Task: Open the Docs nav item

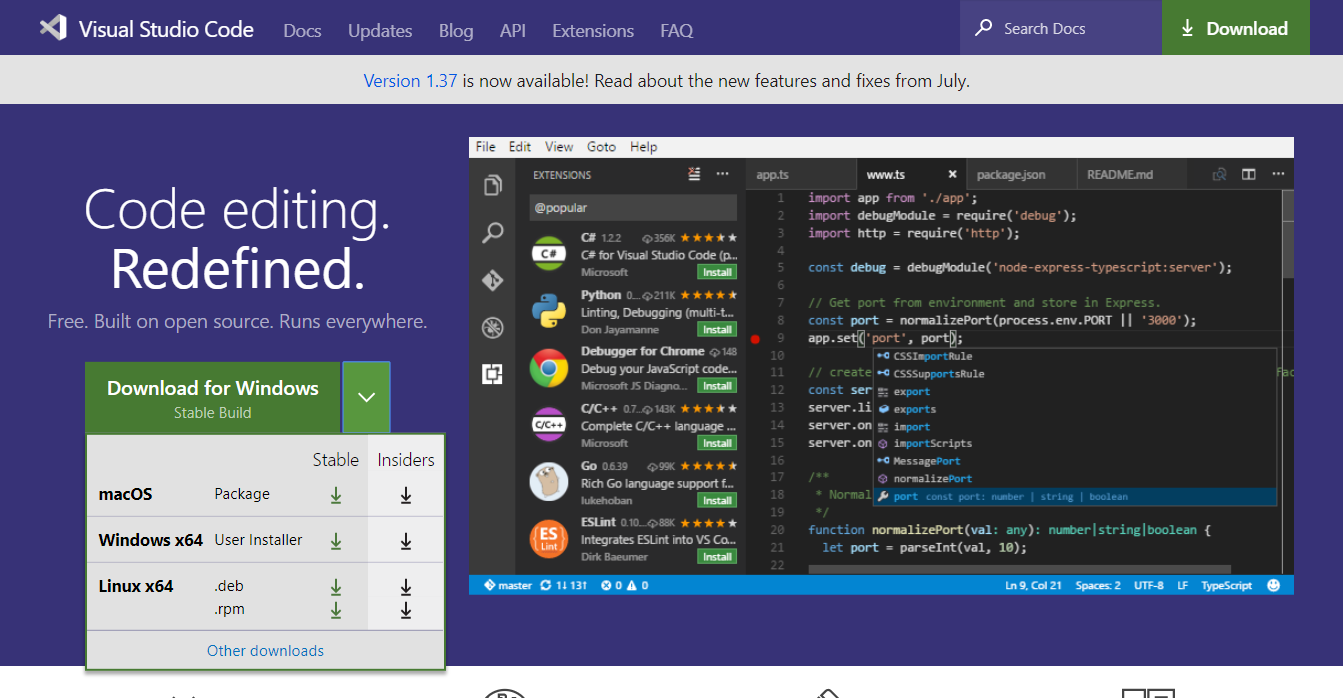Action: (302, 31)
